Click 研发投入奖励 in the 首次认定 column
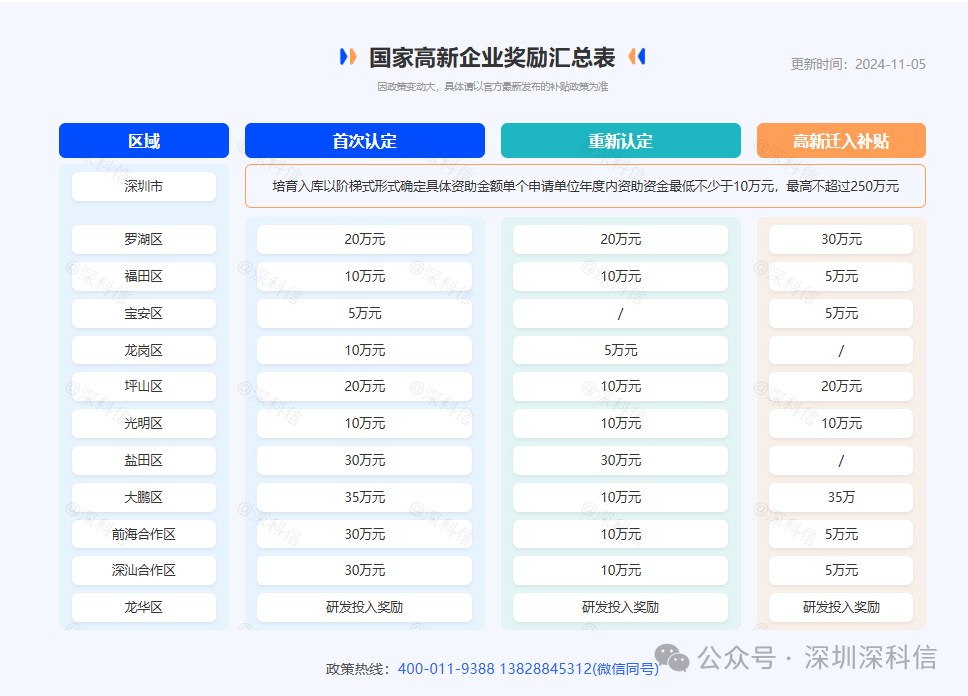This screenshot has width=968, height=696. point(364,607)
